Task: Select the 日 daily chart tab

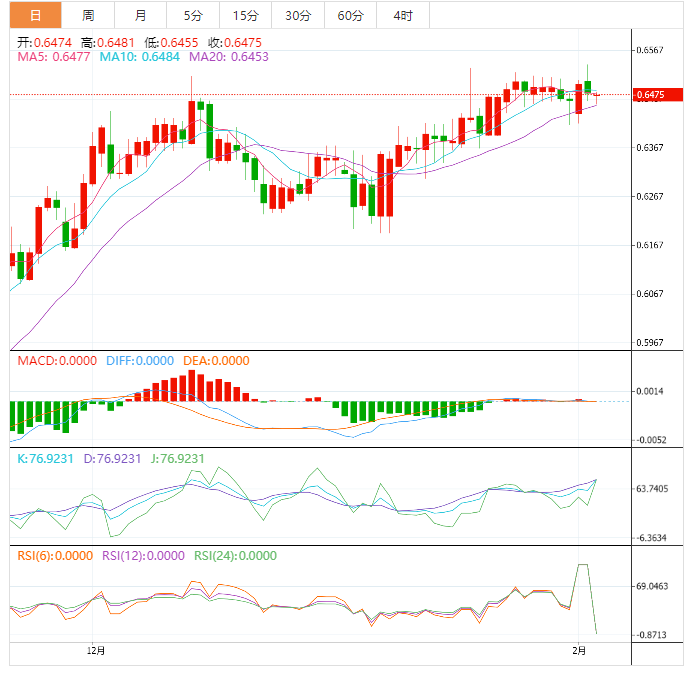Action: click(x=35, y=15)
